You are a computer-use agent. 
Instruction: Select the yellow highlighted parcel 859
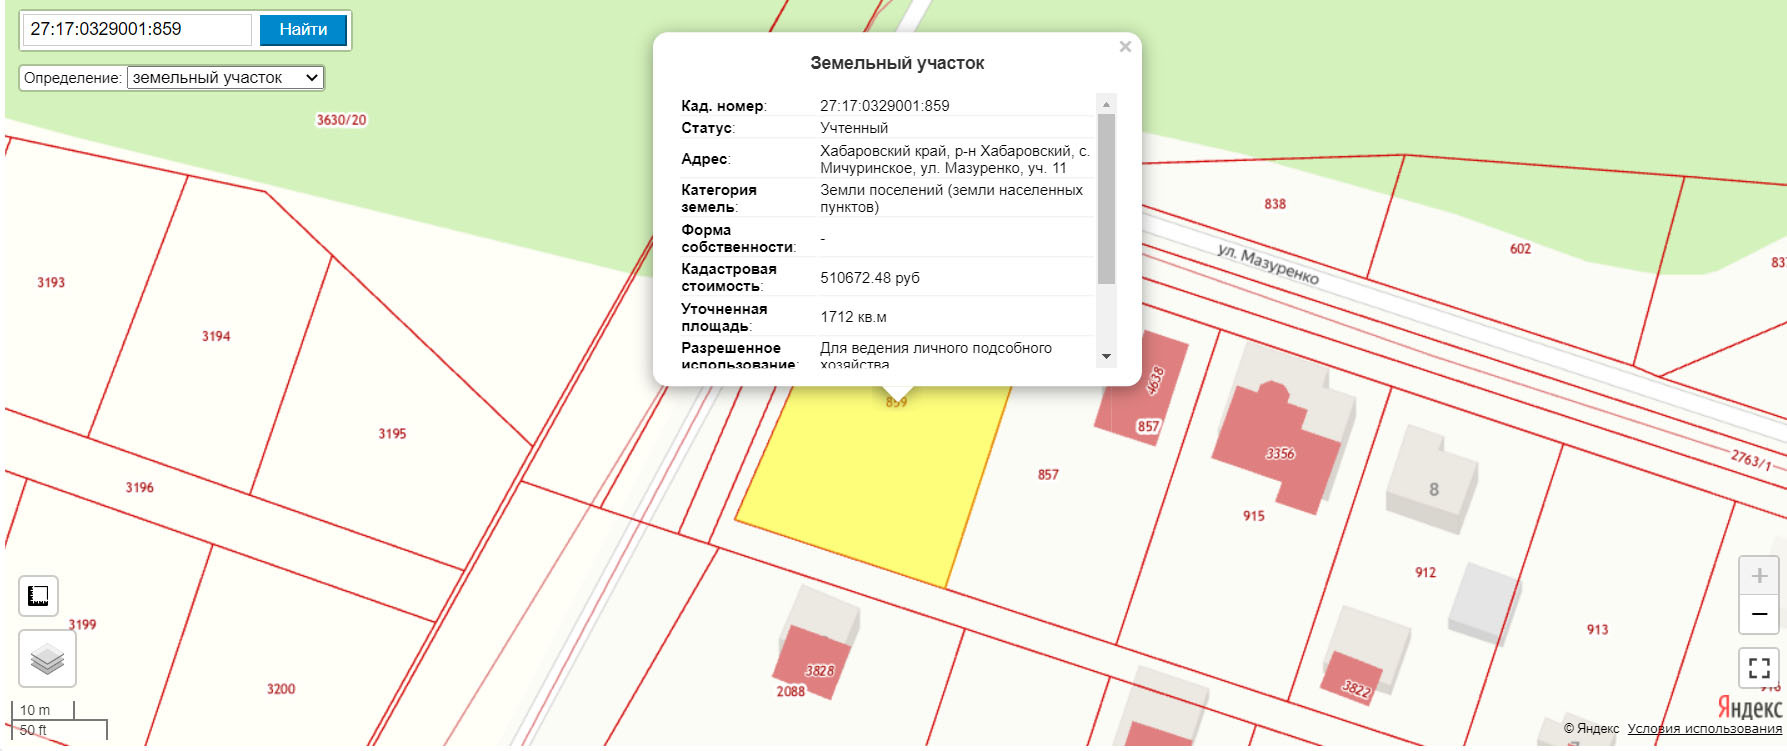[x=870, y=480]
